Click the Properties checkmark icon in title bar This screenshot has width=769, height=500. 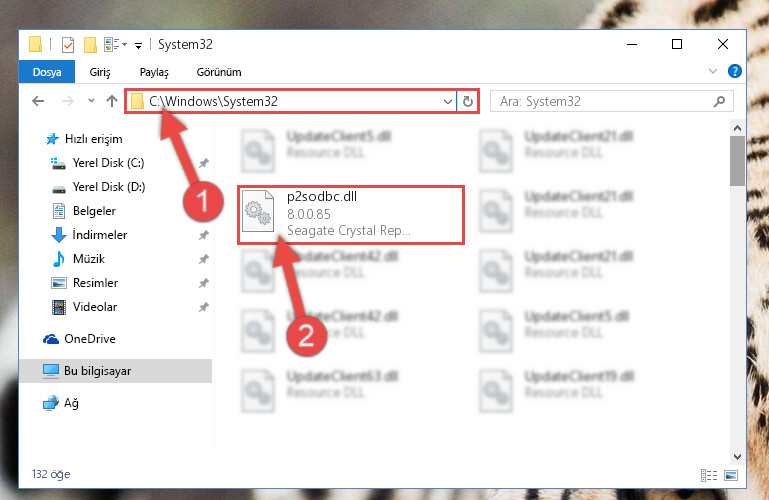click(x=68, y=45)
